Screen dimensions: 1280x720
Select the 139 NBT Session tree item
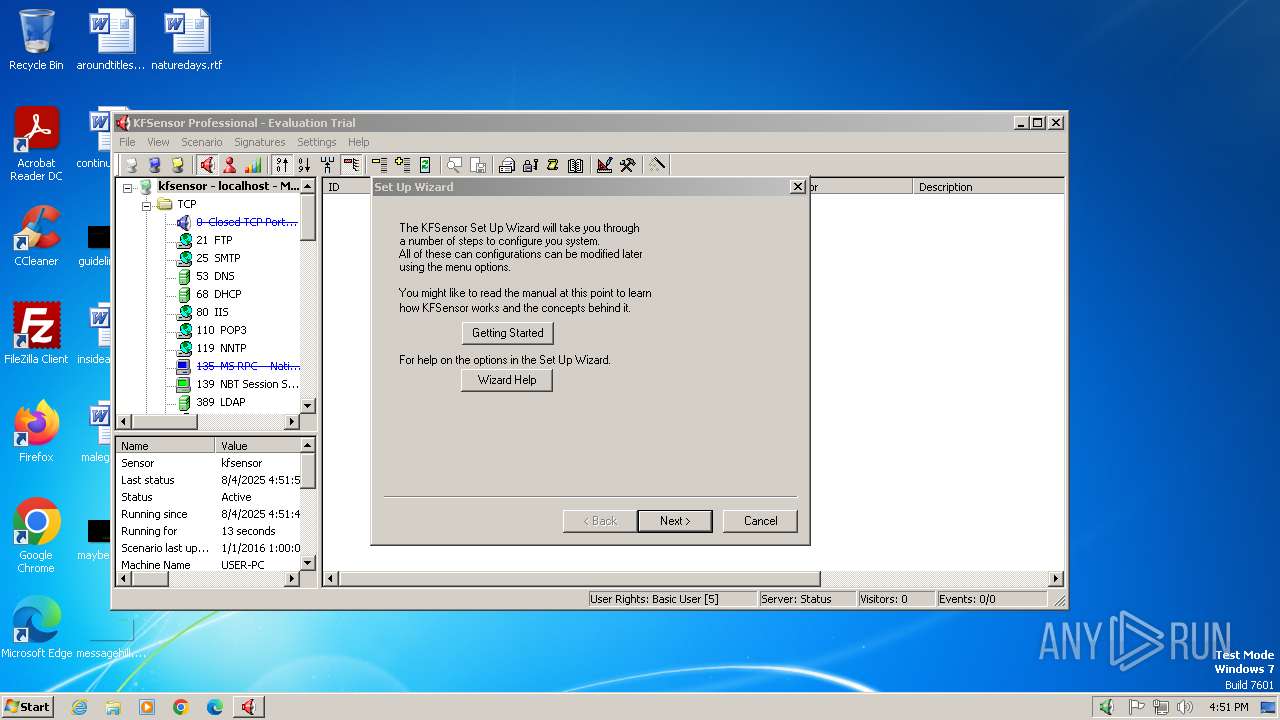pyautogui.click(x=247, y=384)
